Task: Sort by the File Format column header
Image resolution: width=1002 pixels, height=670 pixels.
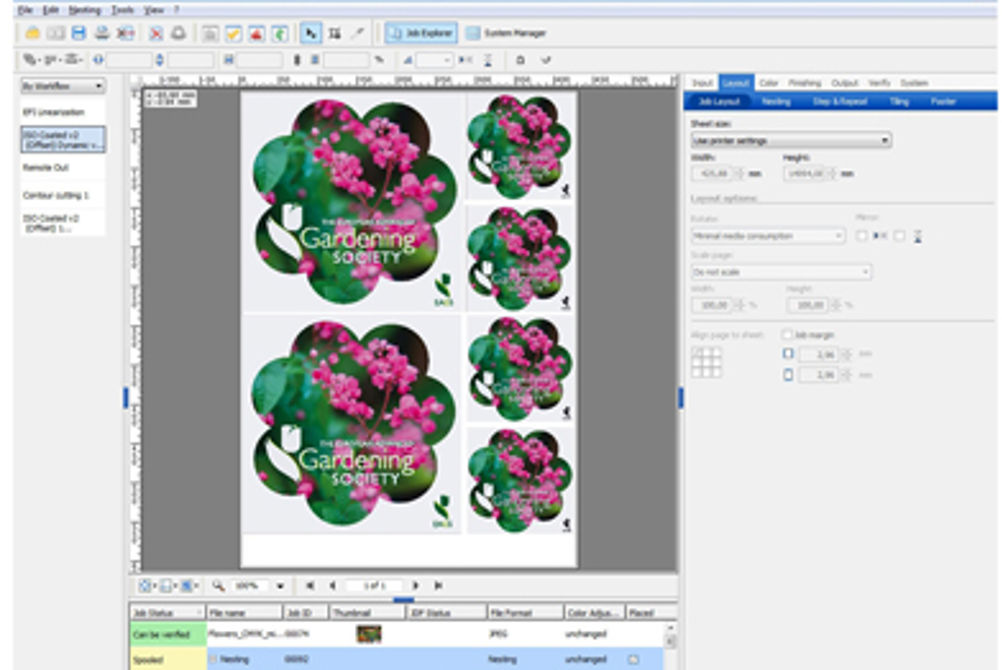Action: (x=525, y=612)
